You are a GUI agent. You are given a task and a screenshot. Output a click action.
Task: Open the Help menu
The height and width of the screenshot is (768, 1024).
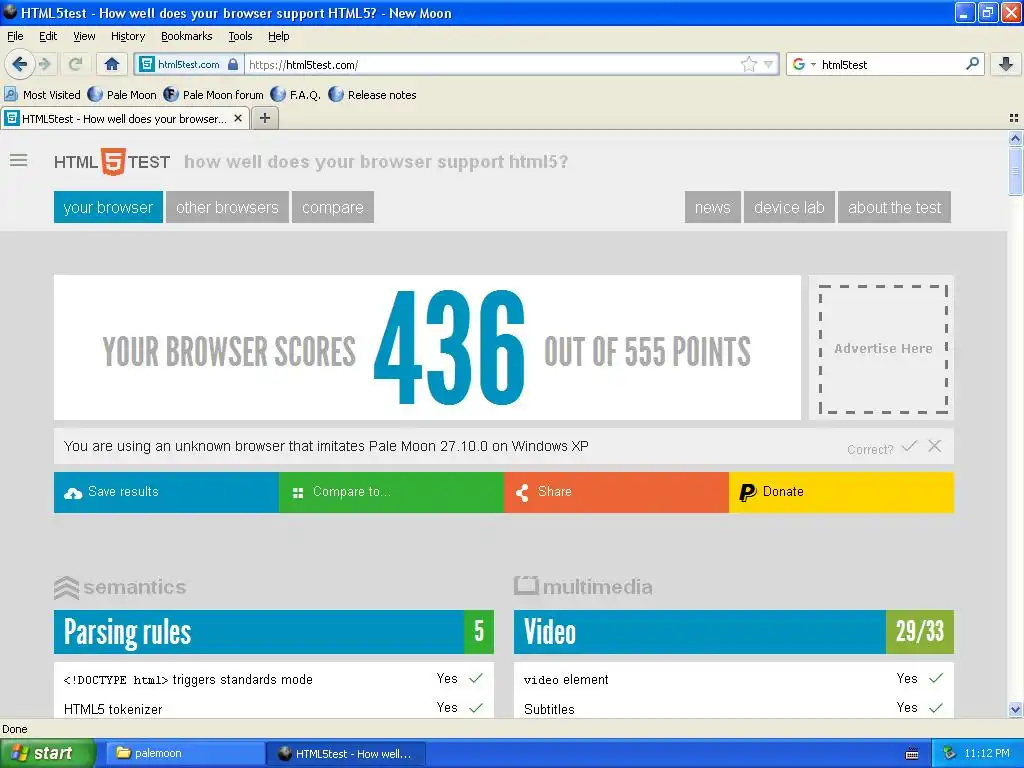click(x=278, y=36)
